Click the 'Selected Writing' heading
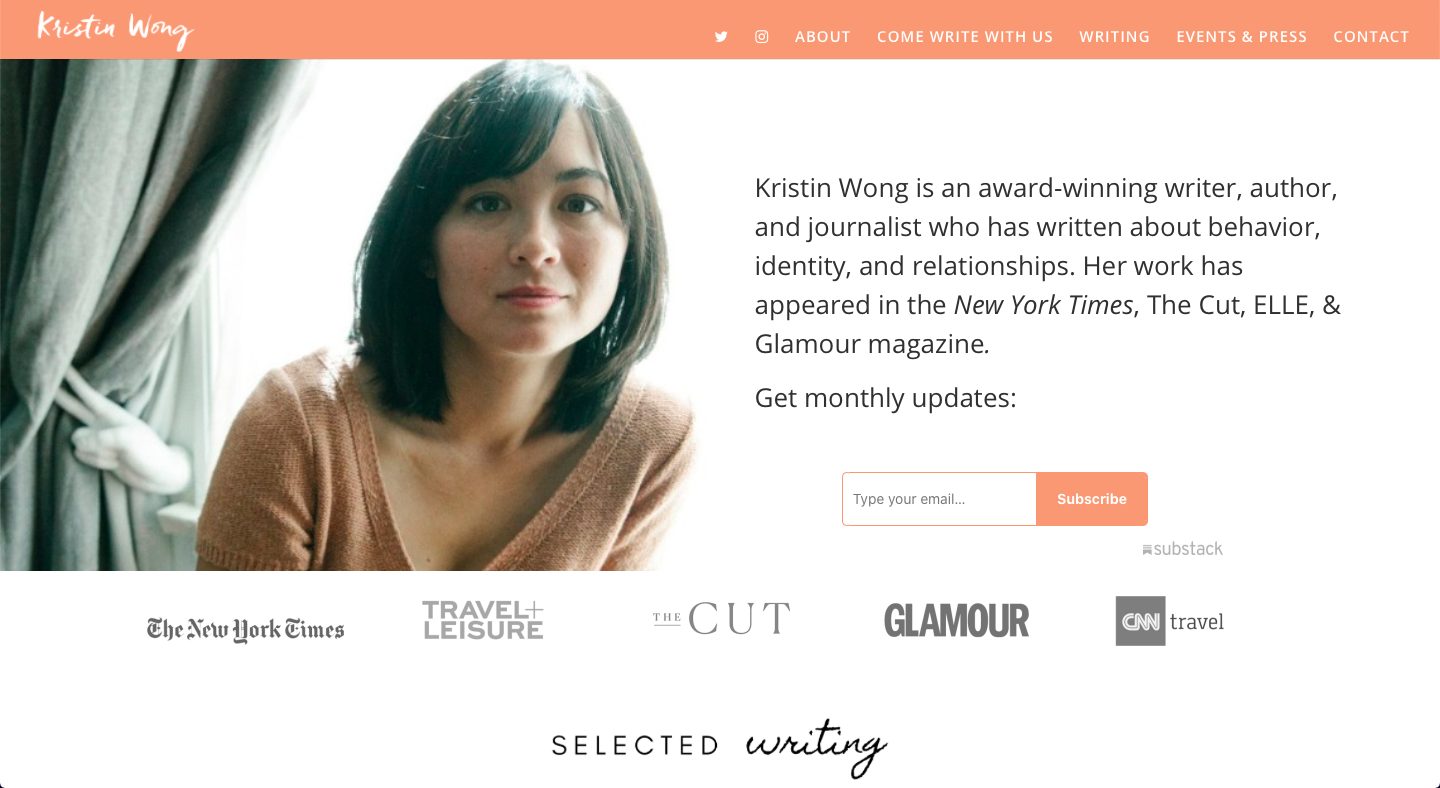This screenshot has width=1440, height=788. click(720, 747)
